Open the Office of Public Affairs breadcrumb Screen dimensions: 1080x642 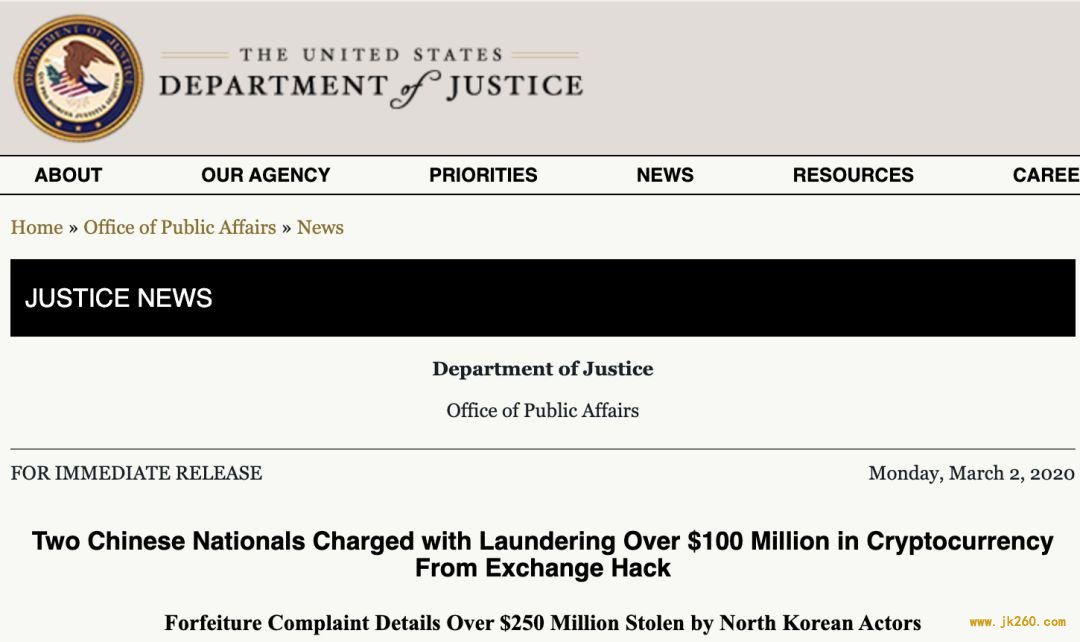(x=180, y=227)
